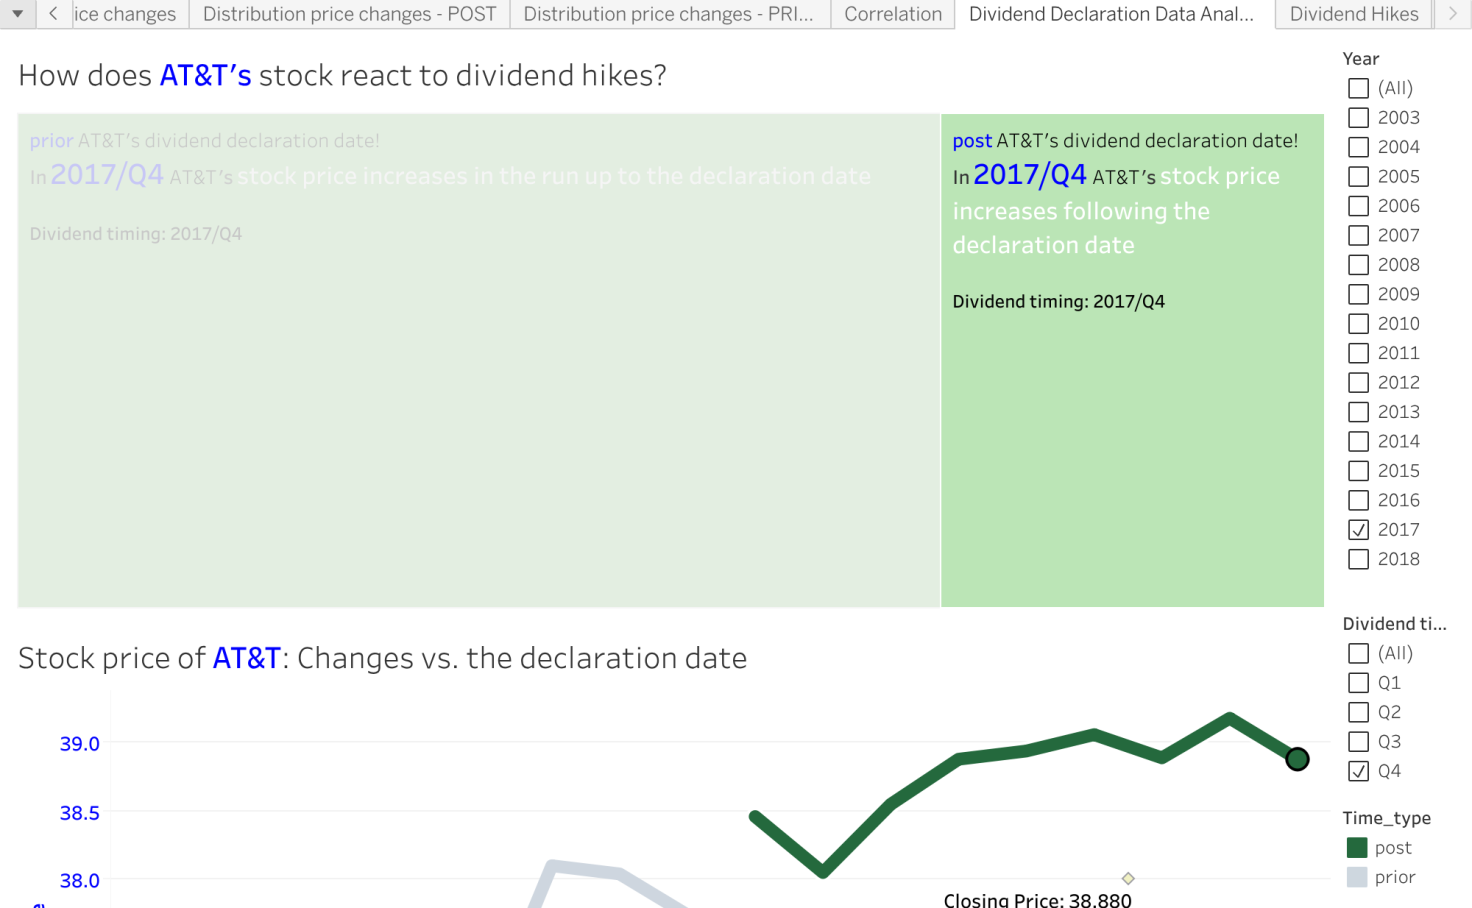Click the light gray prior legend swatch
The image size is (1472, 908).
click(1357, 877)
